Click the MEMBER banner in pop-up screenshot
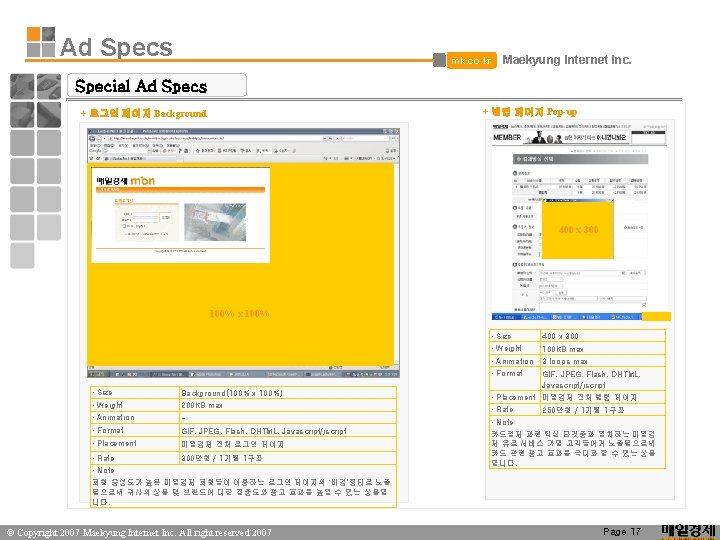The width and height of the screenshot is (720, 540). (579, 137)
